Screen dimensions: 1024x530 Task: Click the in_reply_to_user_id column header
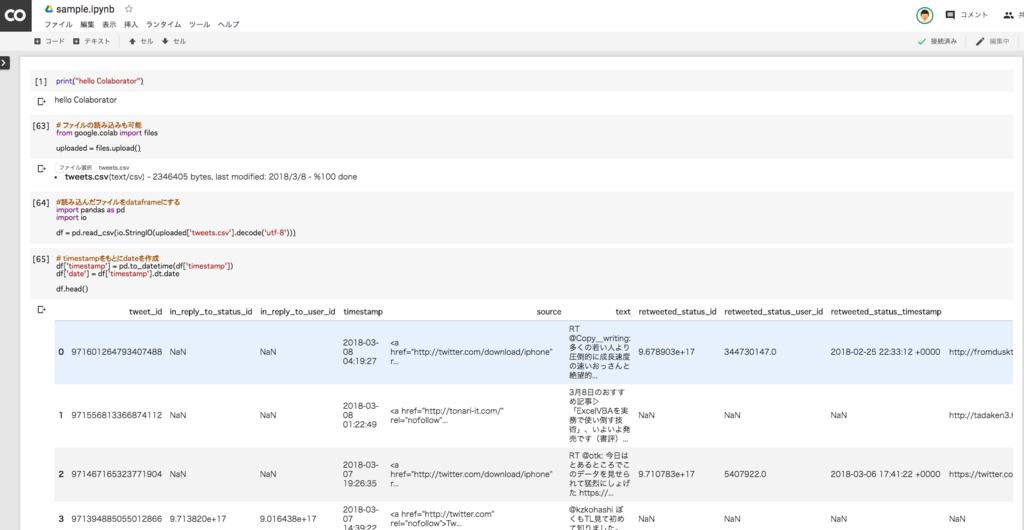[x=298, y=312]
